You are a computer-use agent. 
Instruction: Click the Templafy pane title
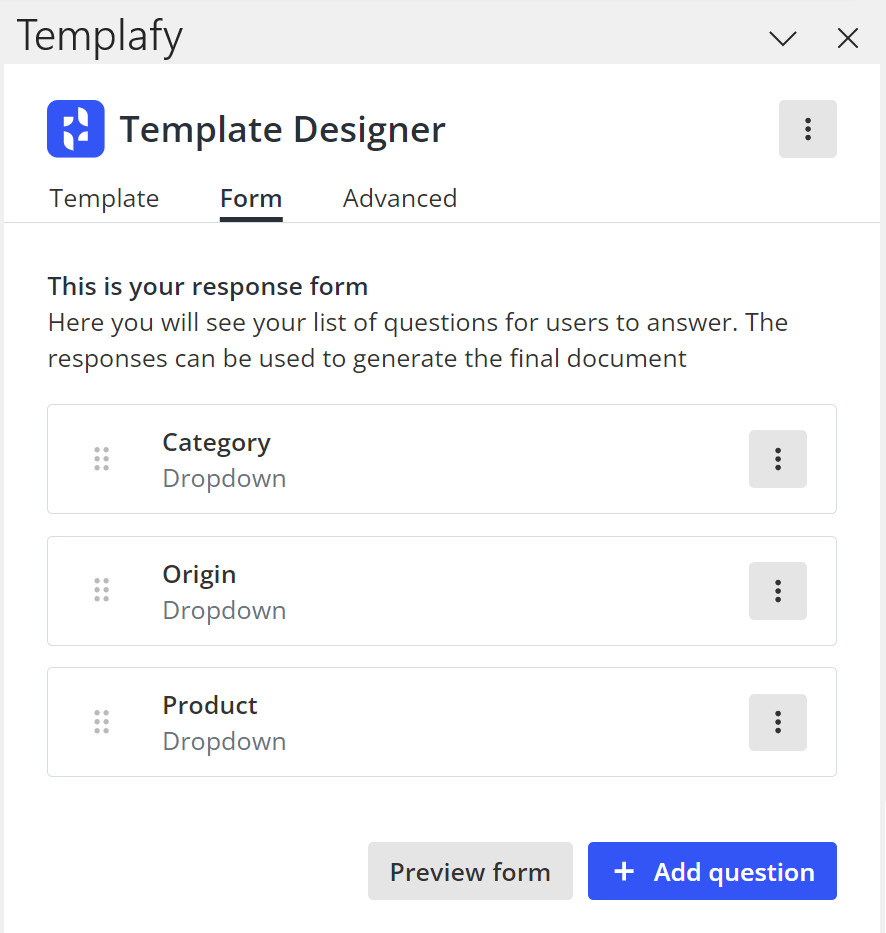(x=99, y=37)
